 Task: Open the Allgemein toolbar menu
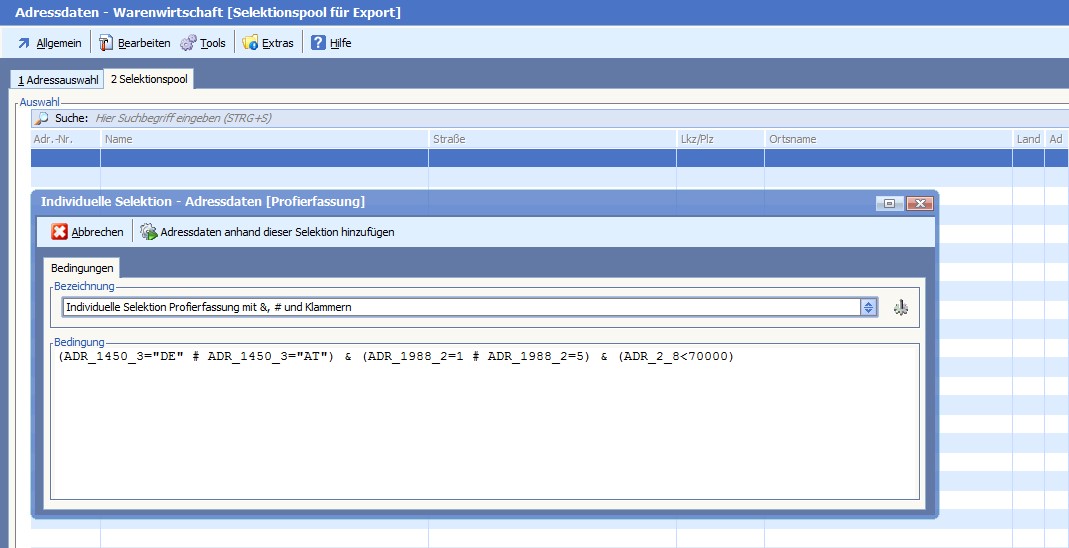tap(49, 43)
